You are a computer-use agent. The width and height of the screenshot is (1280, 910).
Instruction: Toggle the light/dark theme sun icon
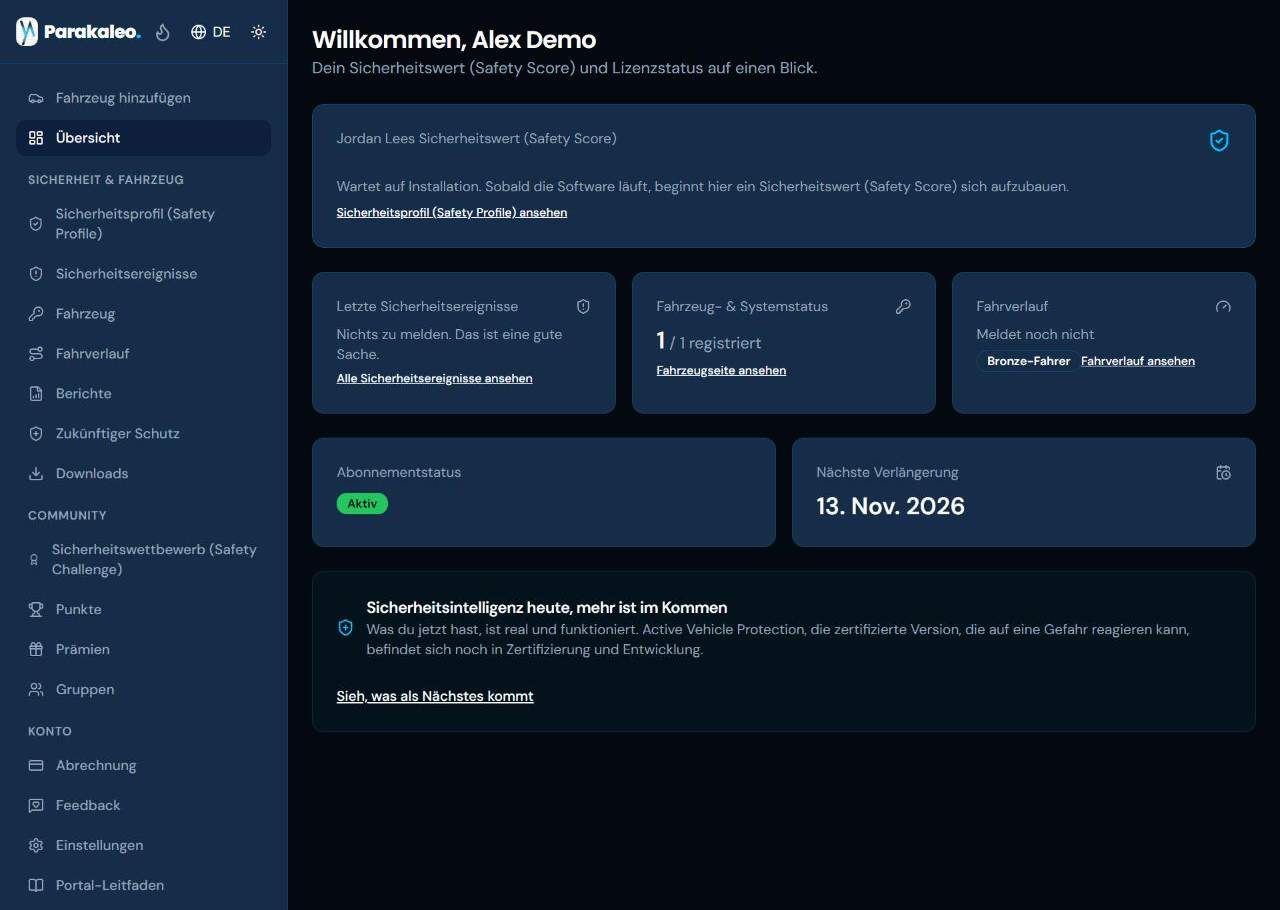pyautogui.click(x=259, y=32)
